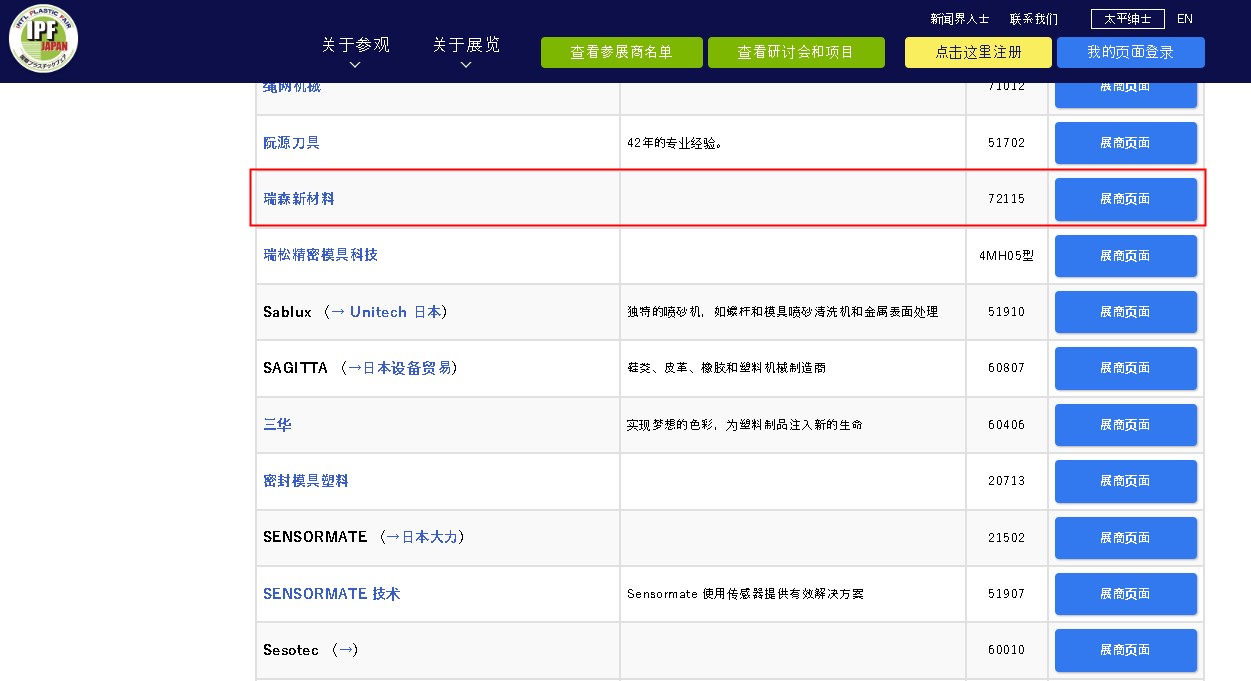1251x681 pixels.
Task: Click 我的页面登录 login button
Action: [1130, 53]
